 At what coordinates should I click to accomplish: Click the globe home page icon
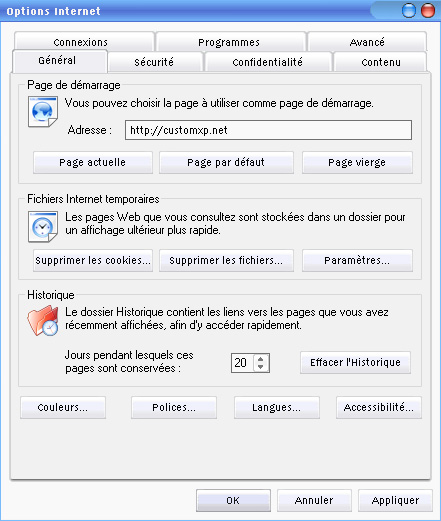(43, 112)
